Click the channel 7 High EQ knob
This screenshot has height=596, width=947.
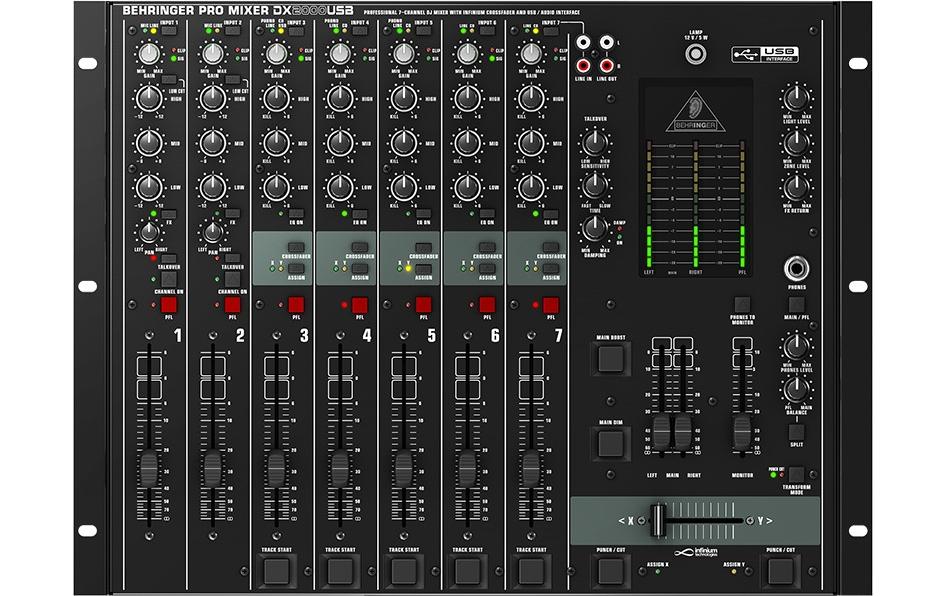(x=531, y=98)
